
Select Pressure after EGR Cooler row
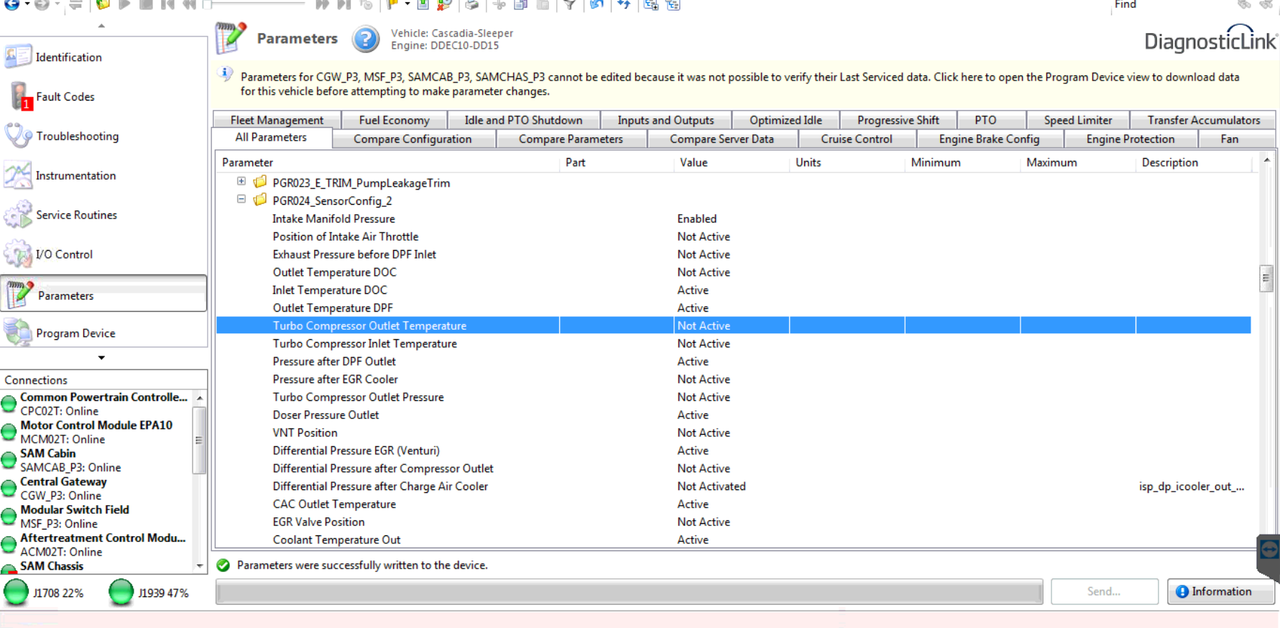[x=734, y=379]
